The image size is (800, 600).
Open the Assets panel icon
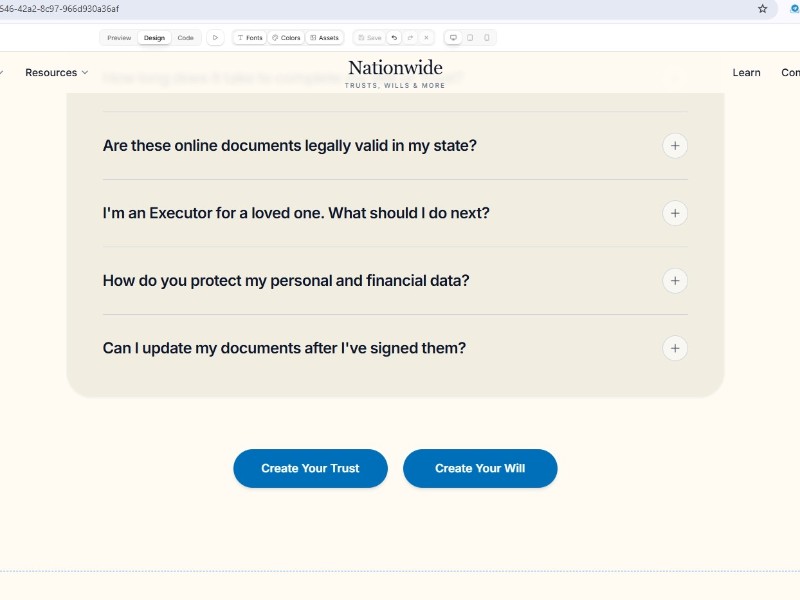[324, 37]
